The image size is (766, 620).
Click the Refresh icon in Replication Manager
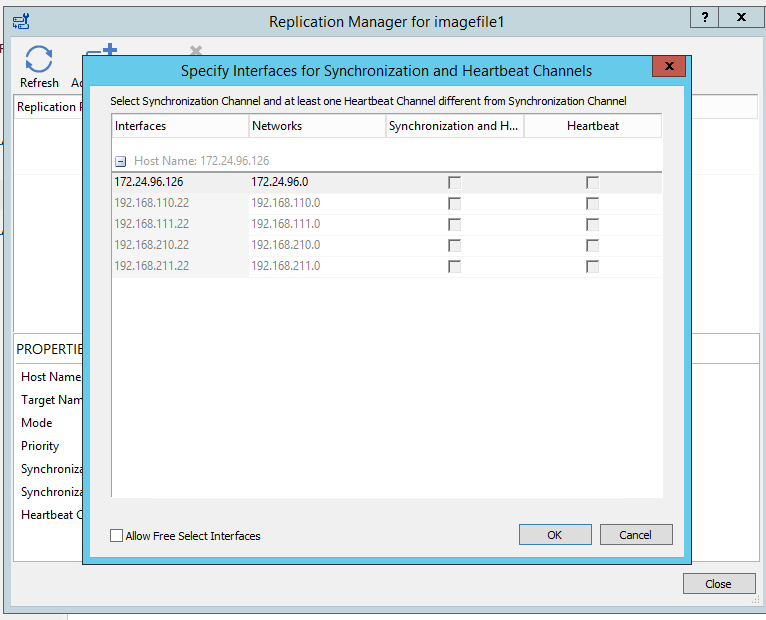tap(39, 59)
